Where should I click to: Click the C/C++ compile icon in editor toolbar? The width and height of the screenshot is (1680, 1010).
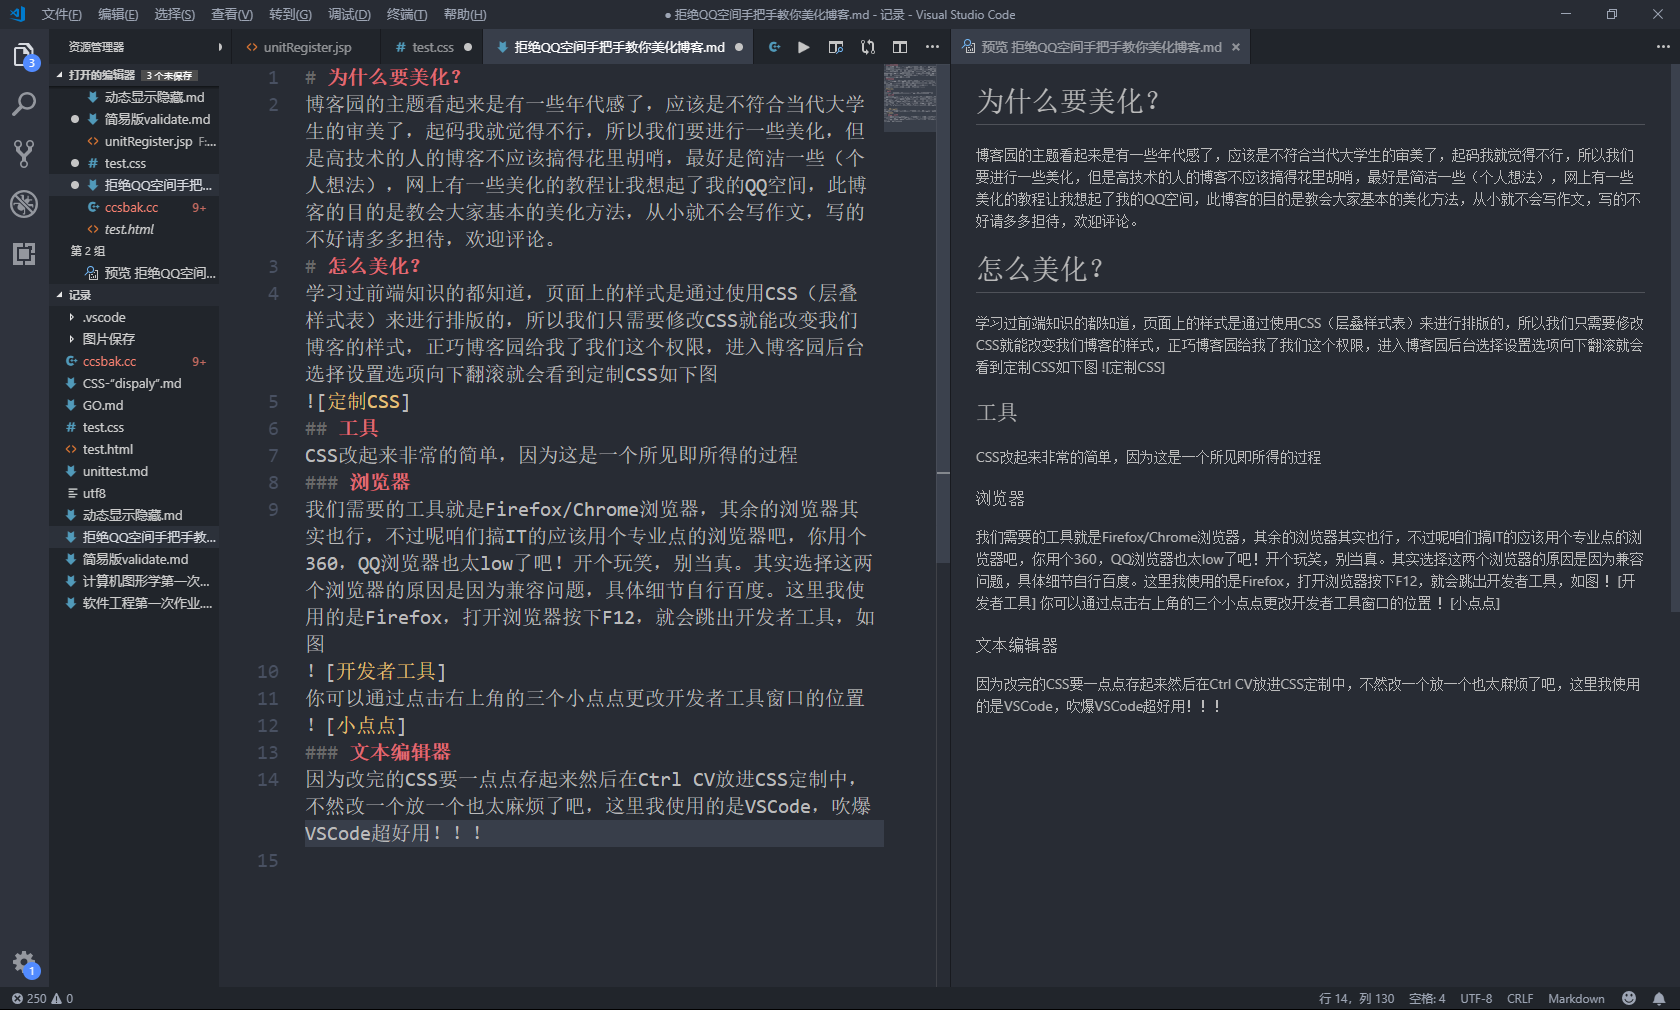pyautogui.click(x=774, y=47)
